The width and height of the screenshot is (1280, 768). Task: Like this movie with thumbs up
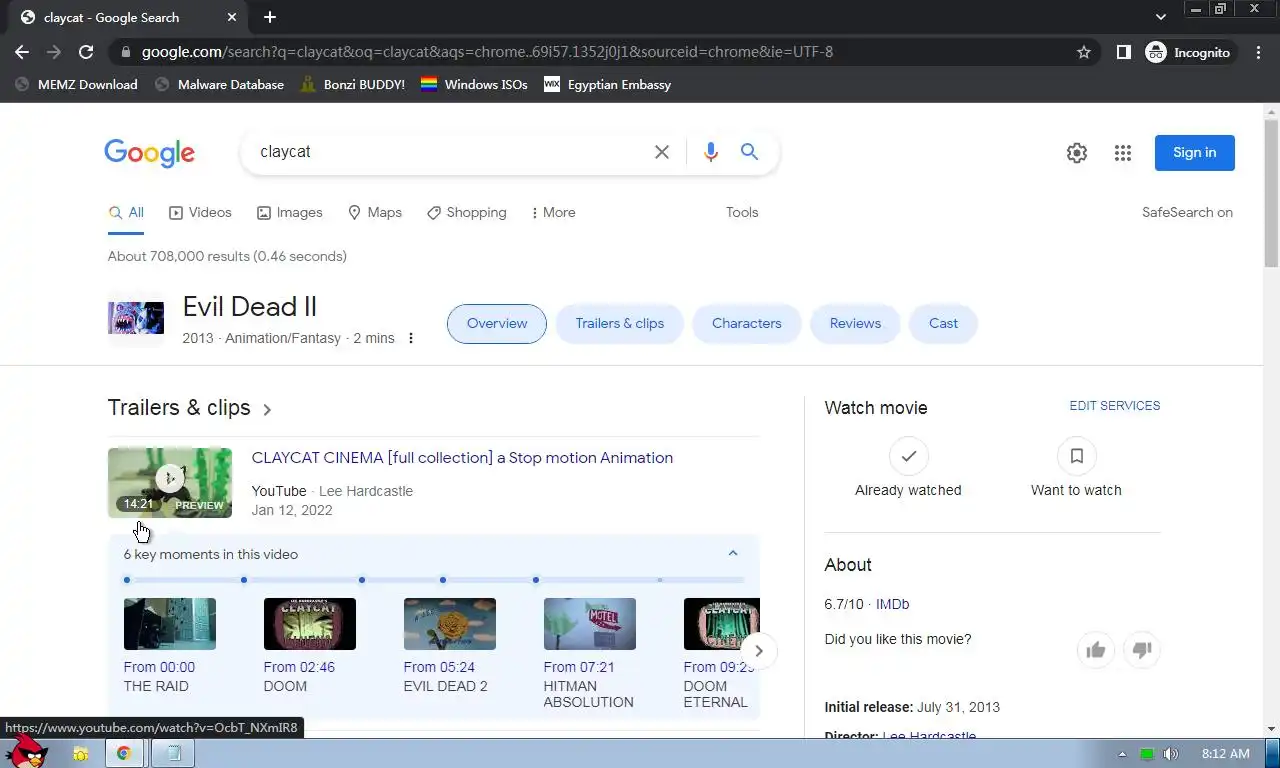[1096, 651]
